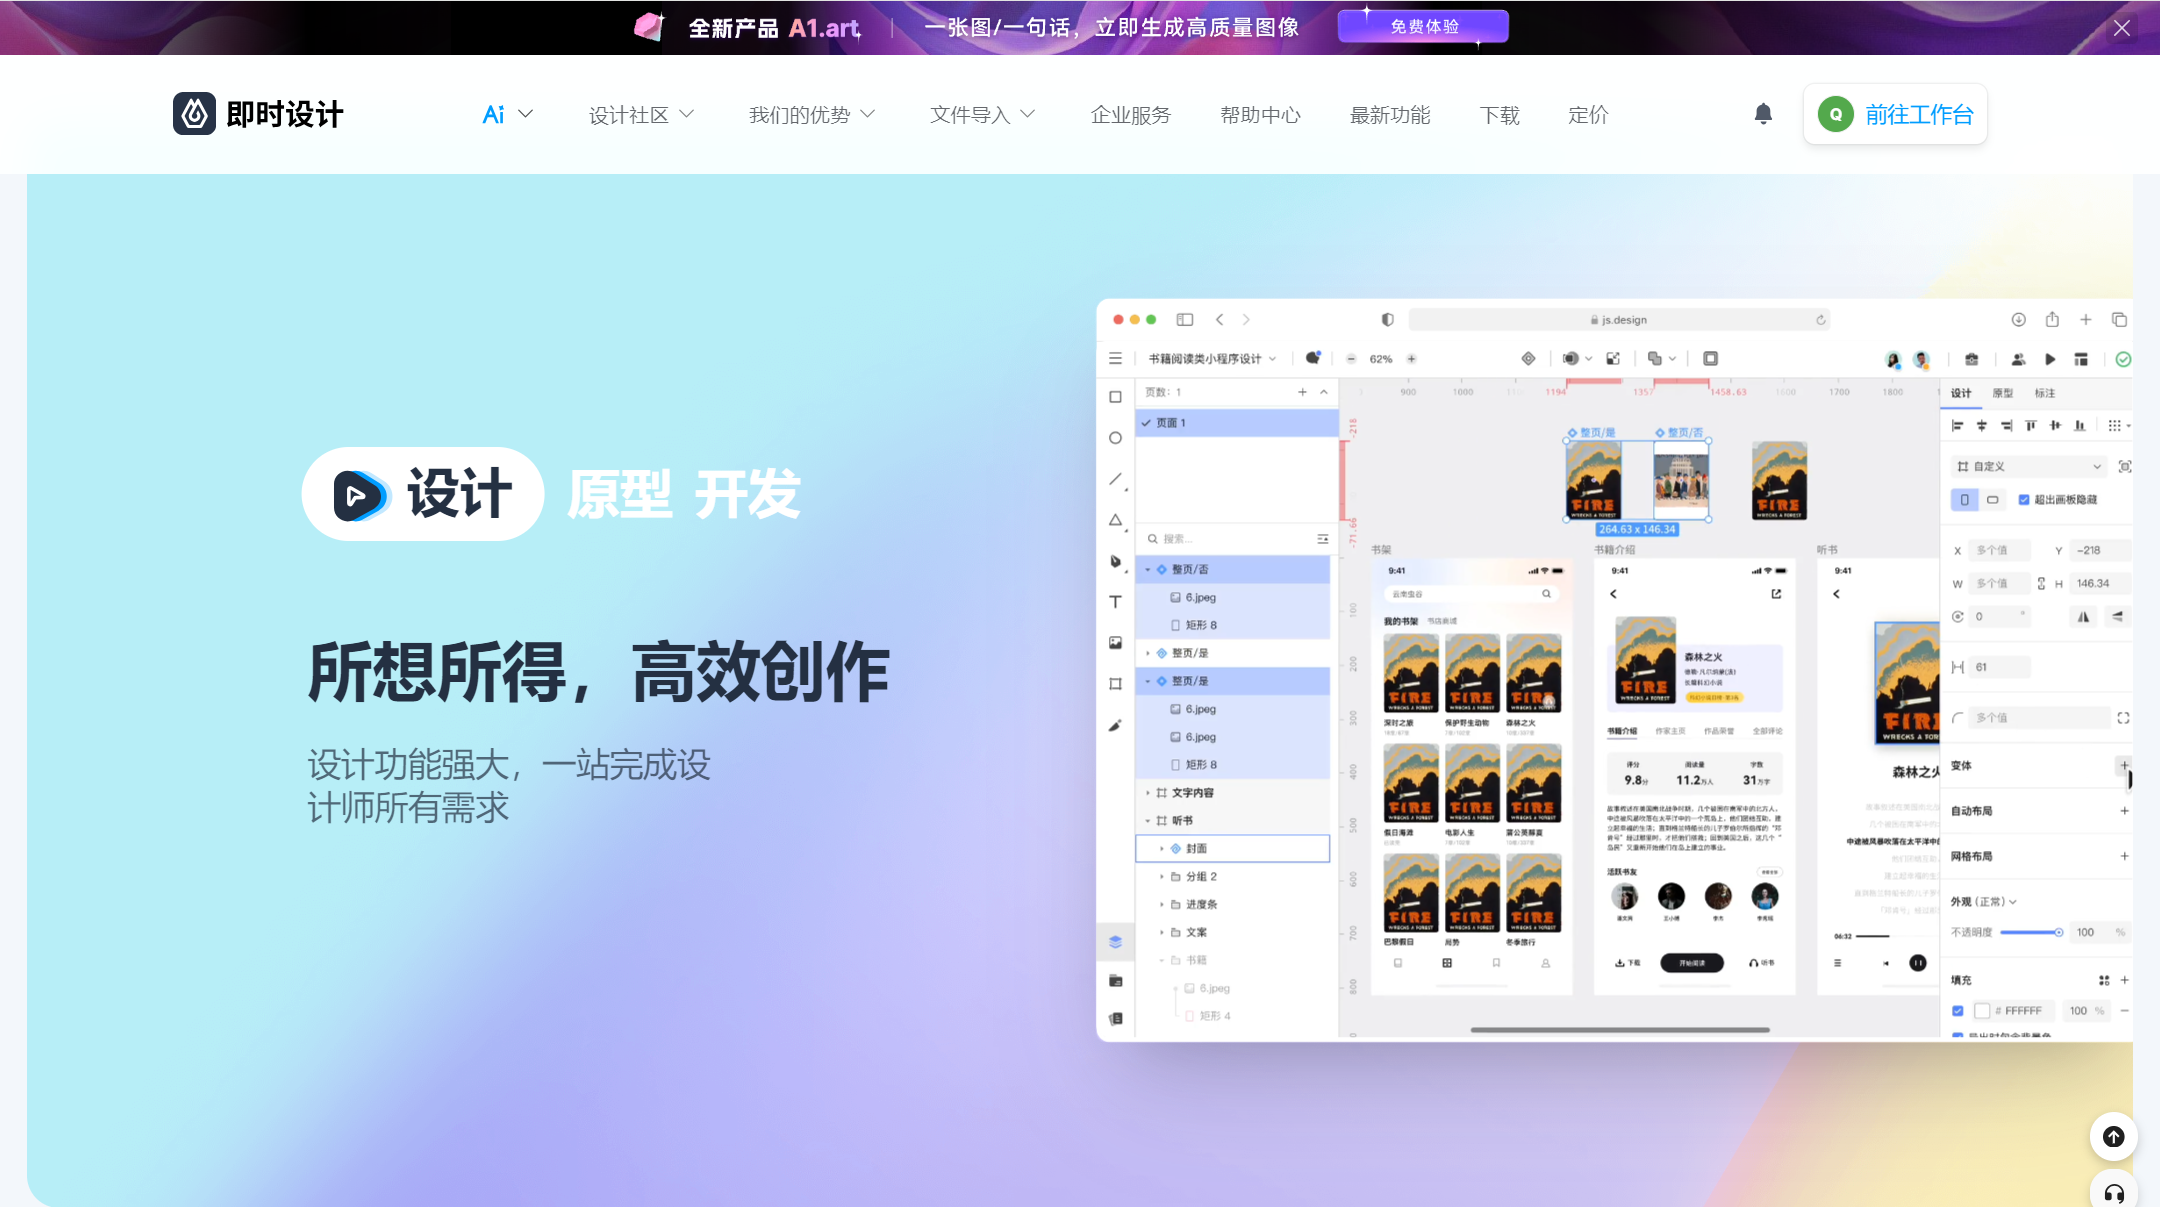Viewport: 2160px width, 1207px height.
Task: Select 页面 1 in pages list
Action: tap(1237, 423)
